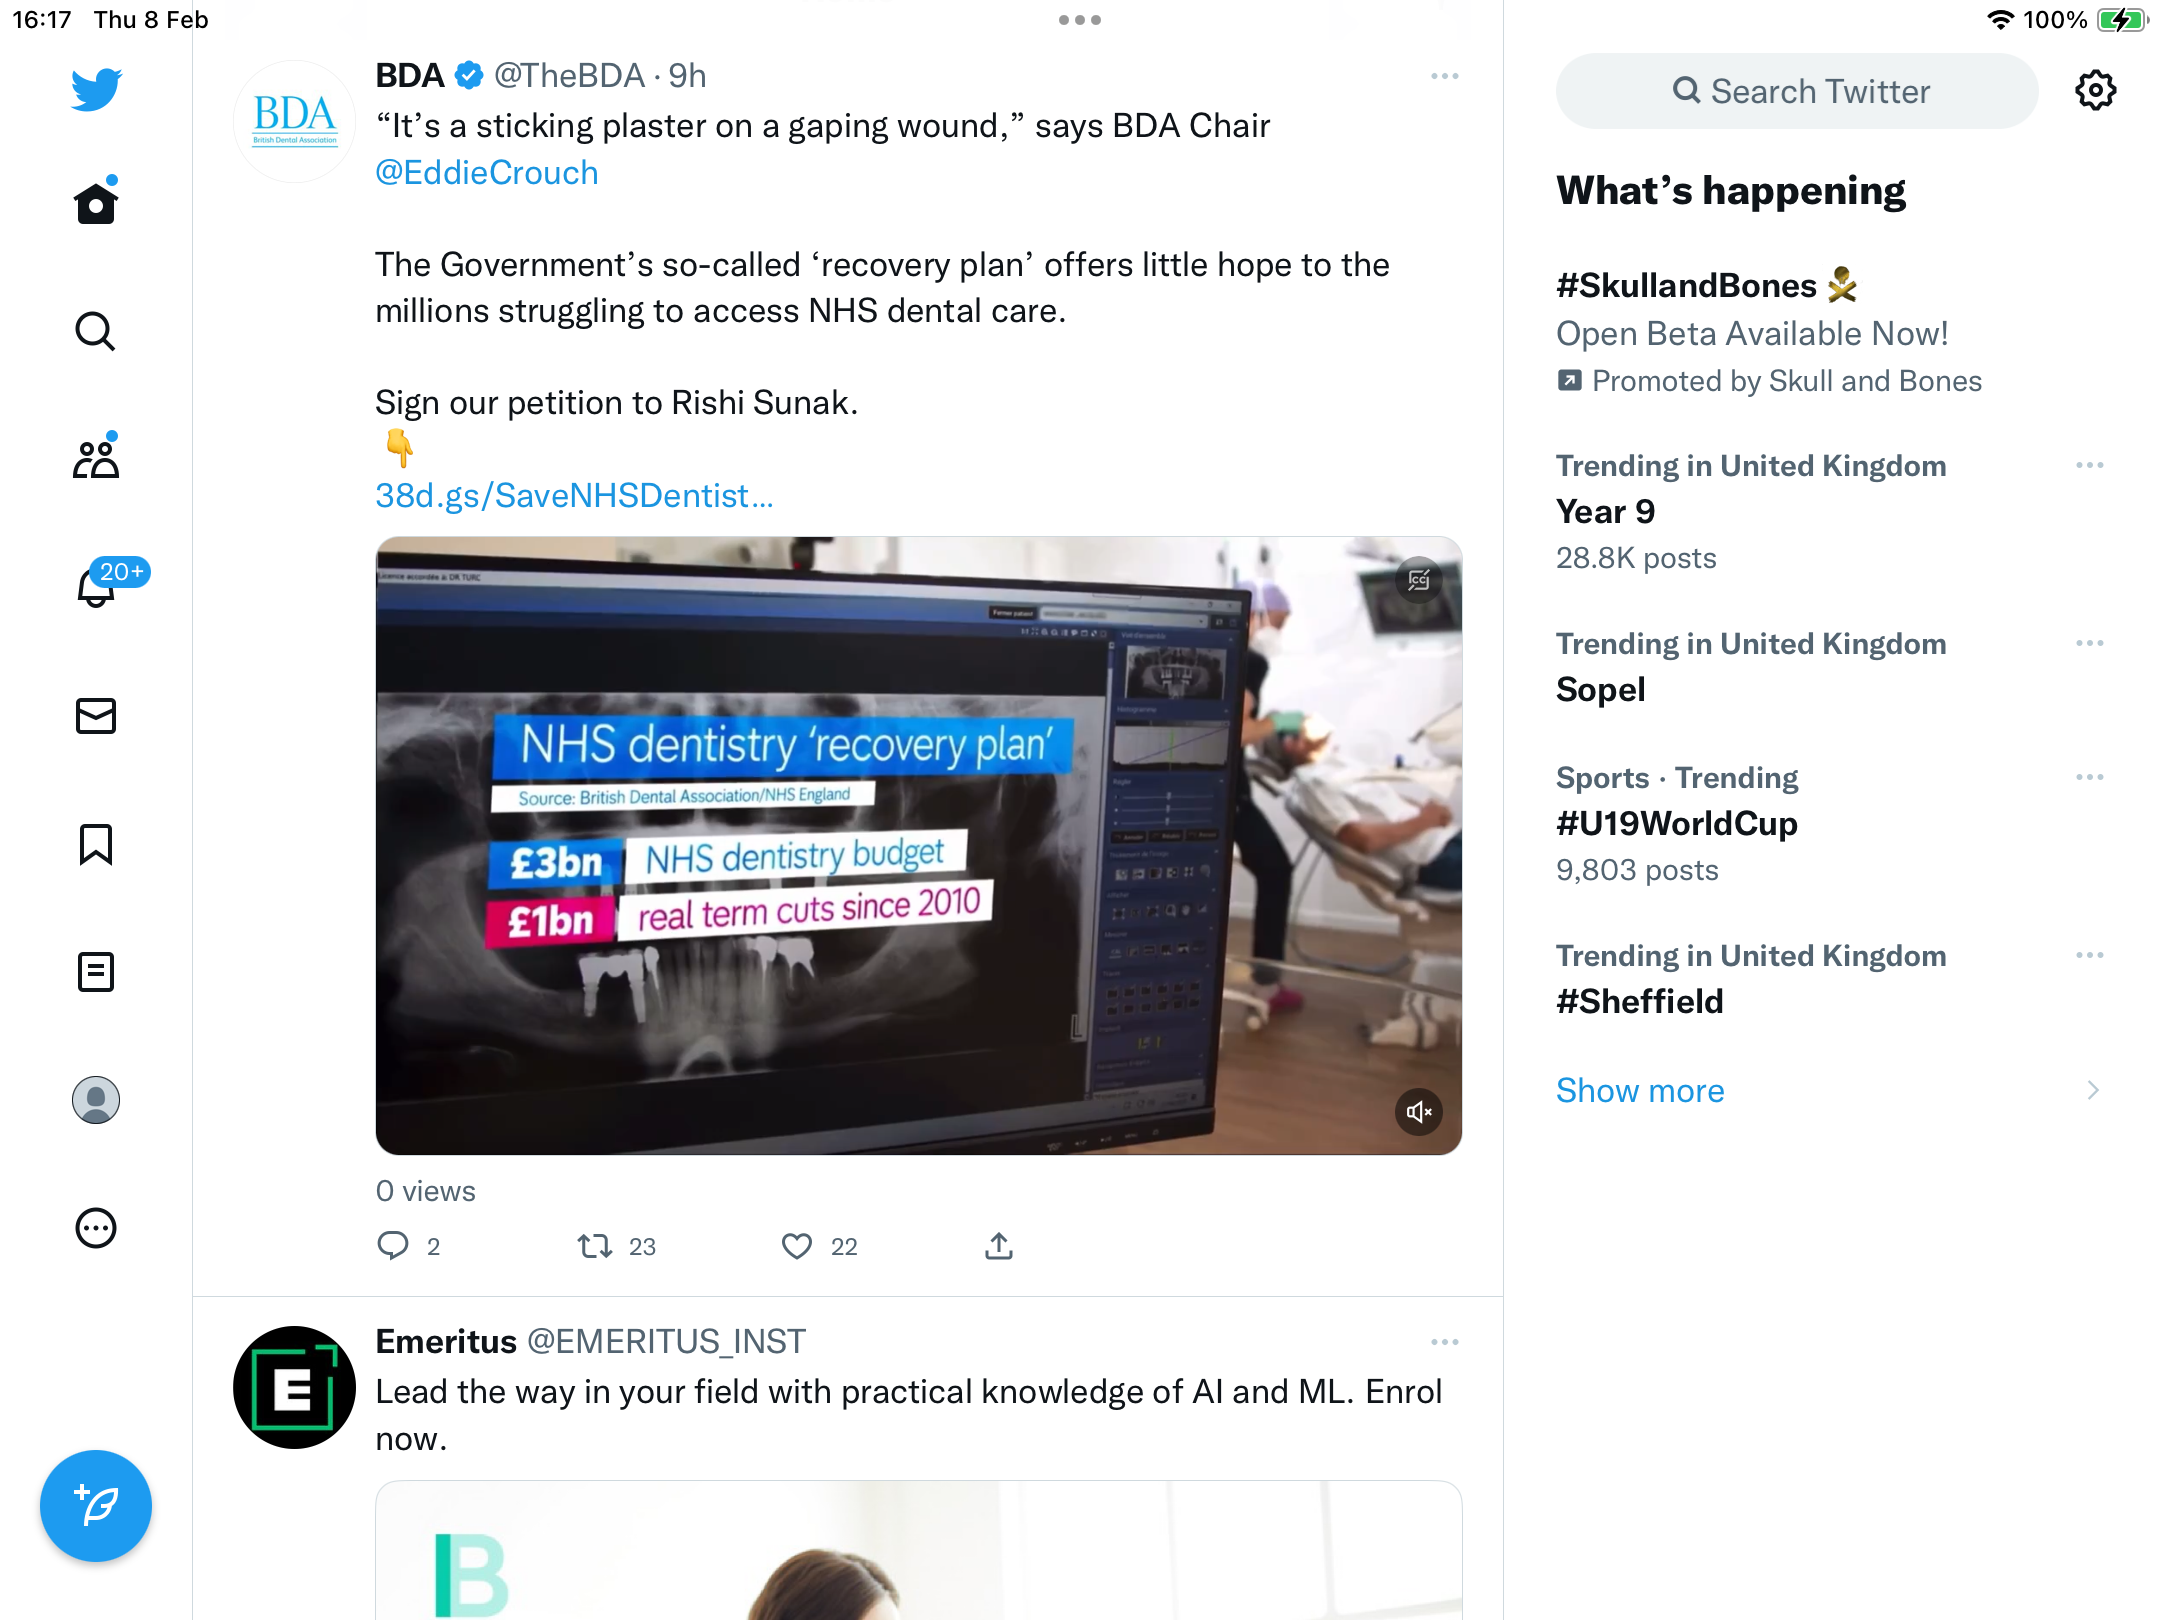
Task: Show more trending topics
Action: (x=1640, y=1090)
